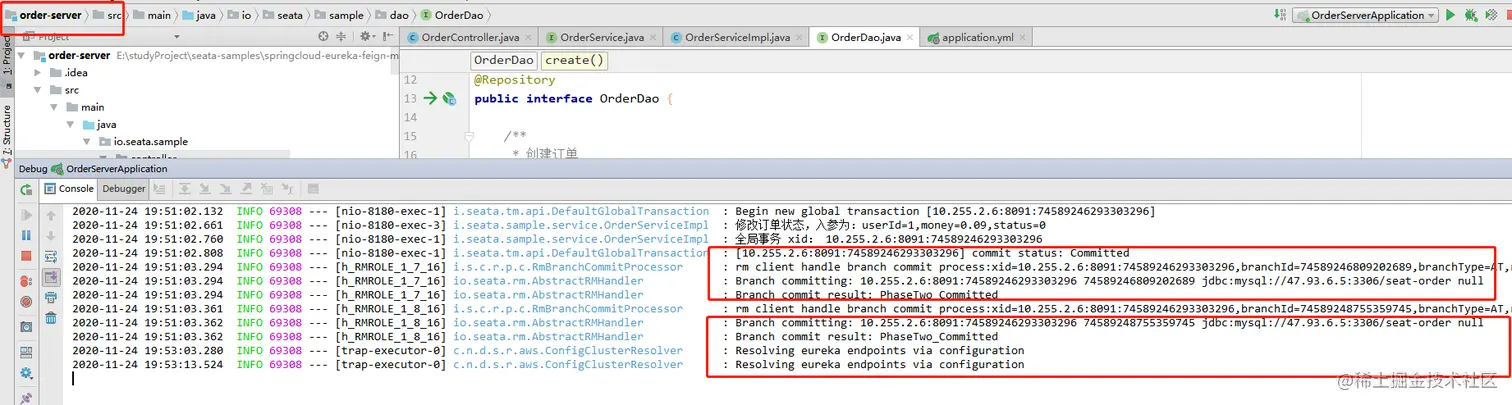
Task: Toggle scroll to end in the console
Action: pyautogui.click(x=51, y=277)
